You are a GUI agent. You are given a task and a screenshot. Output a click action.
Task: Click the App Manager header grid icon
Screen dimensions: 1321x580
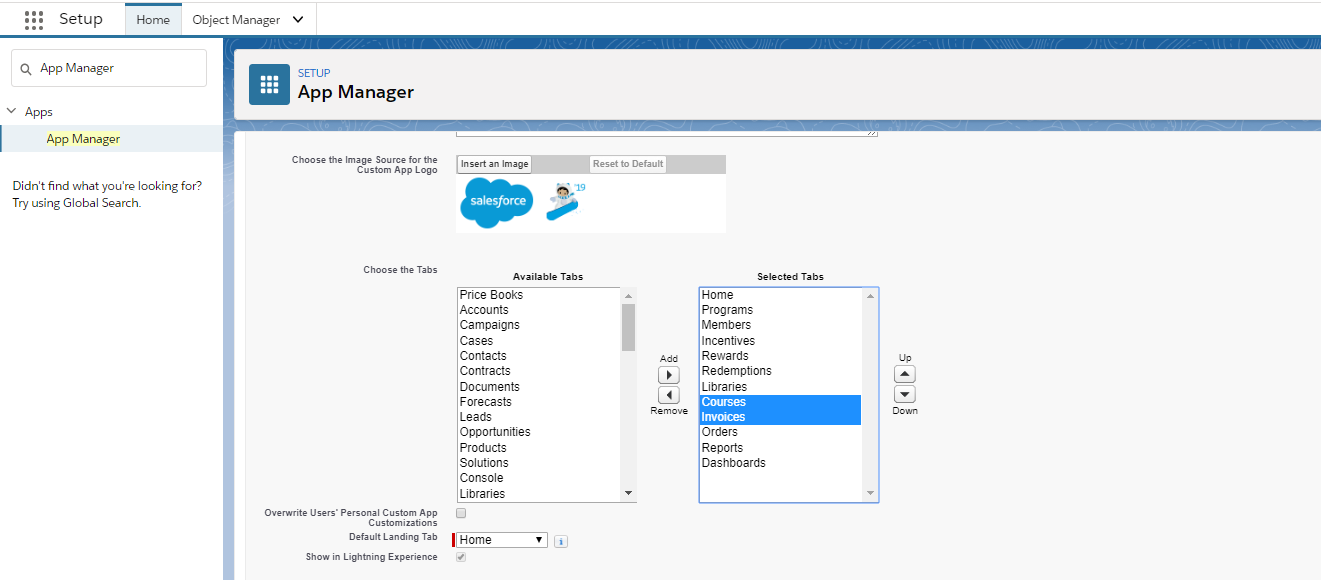[269, 84]
